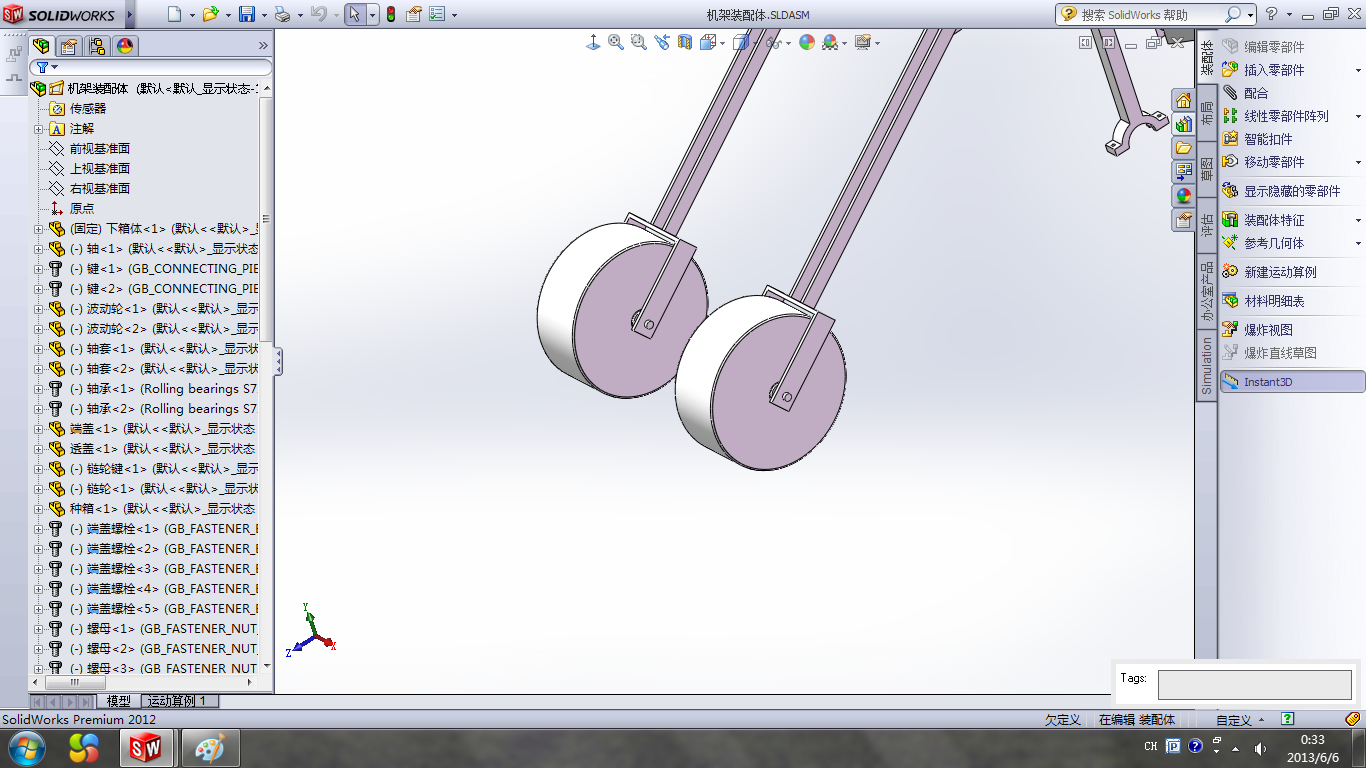
Task: Switch to FeatureManager design tree tab
Action: [x=42, y=45]
